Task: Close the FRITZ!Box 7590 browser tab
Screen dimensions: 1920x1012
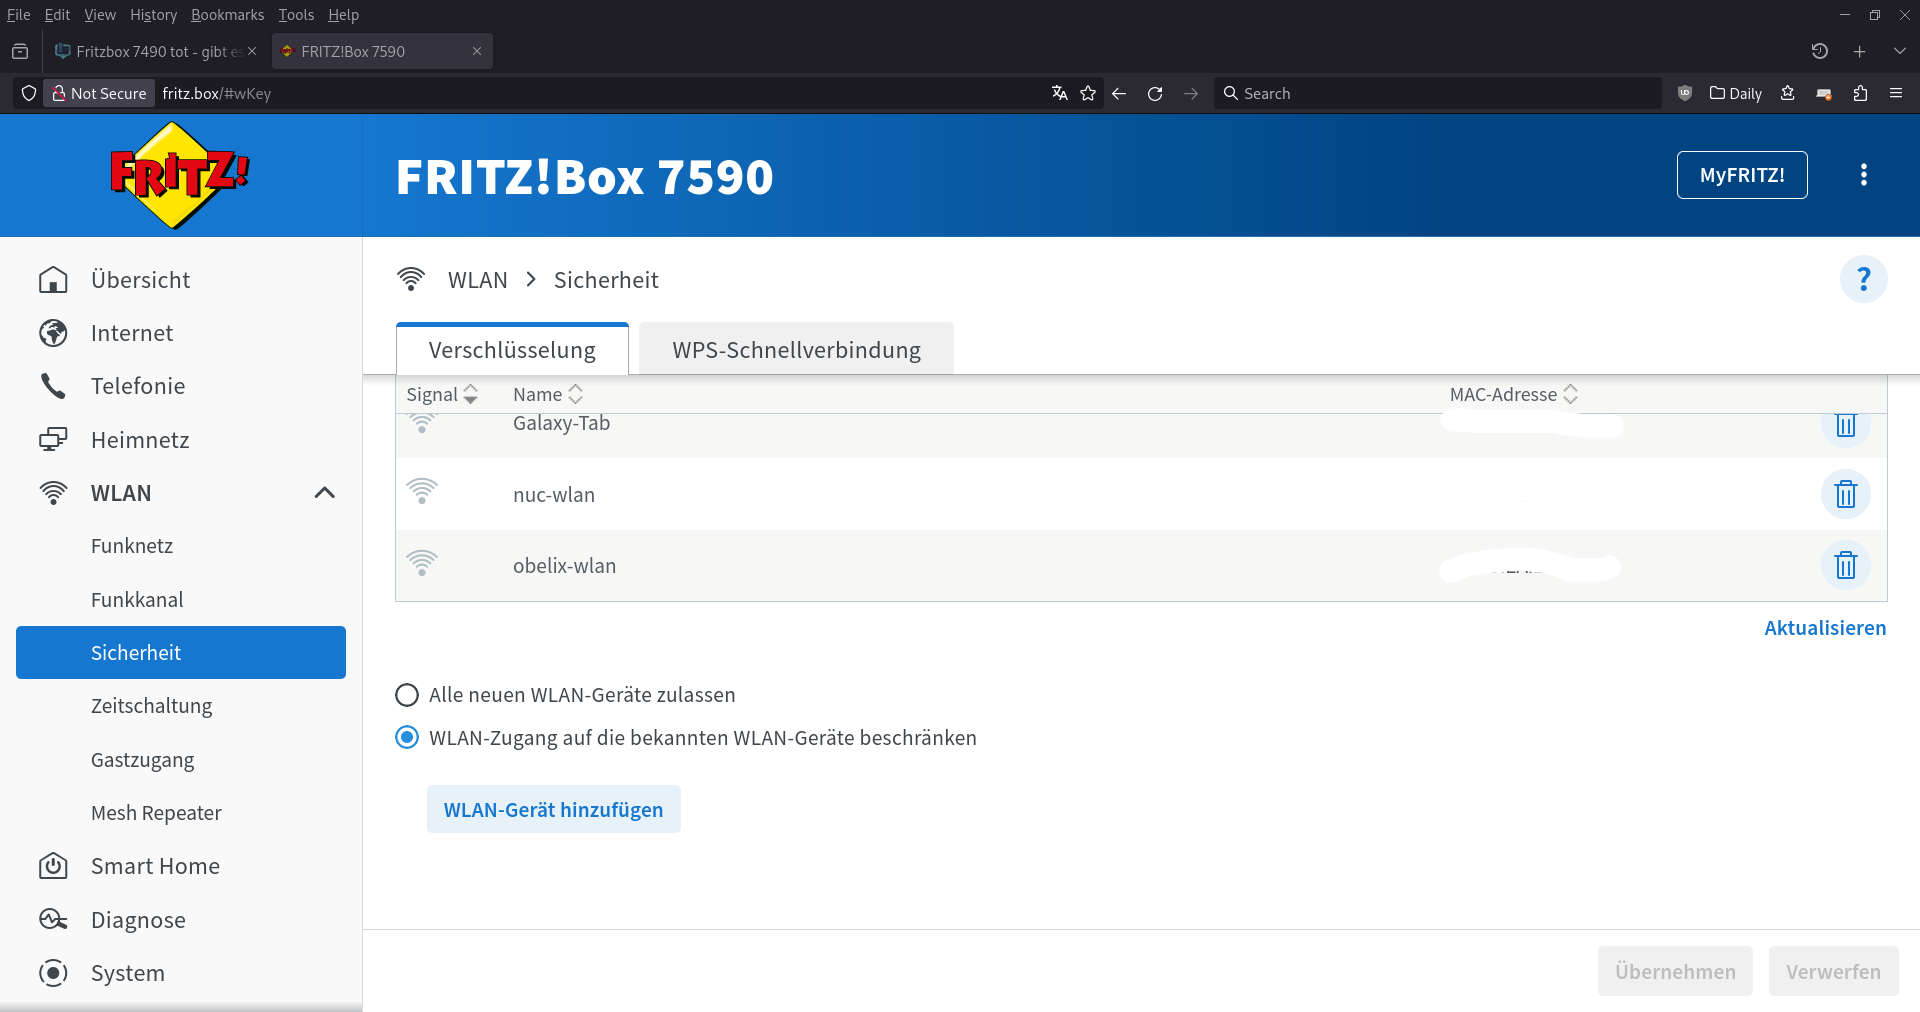Action: [x=477, y=51]
